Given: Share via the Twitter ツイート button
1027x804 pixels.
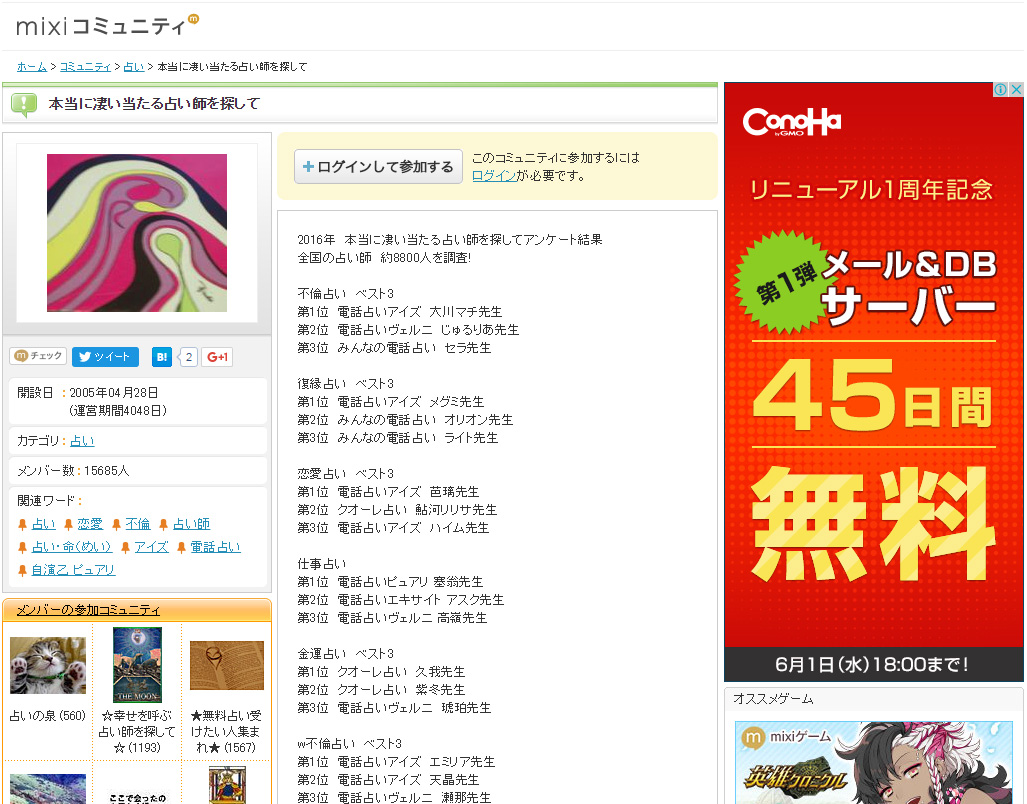Looking at the screenshot, I should (x=105, y=357).
